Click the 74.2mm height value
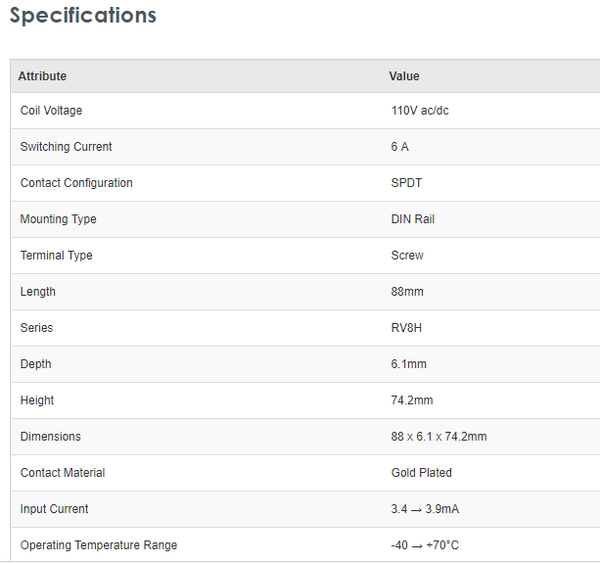Image resolution: width=600 pixels, height=563 pixels. (412, 400)
